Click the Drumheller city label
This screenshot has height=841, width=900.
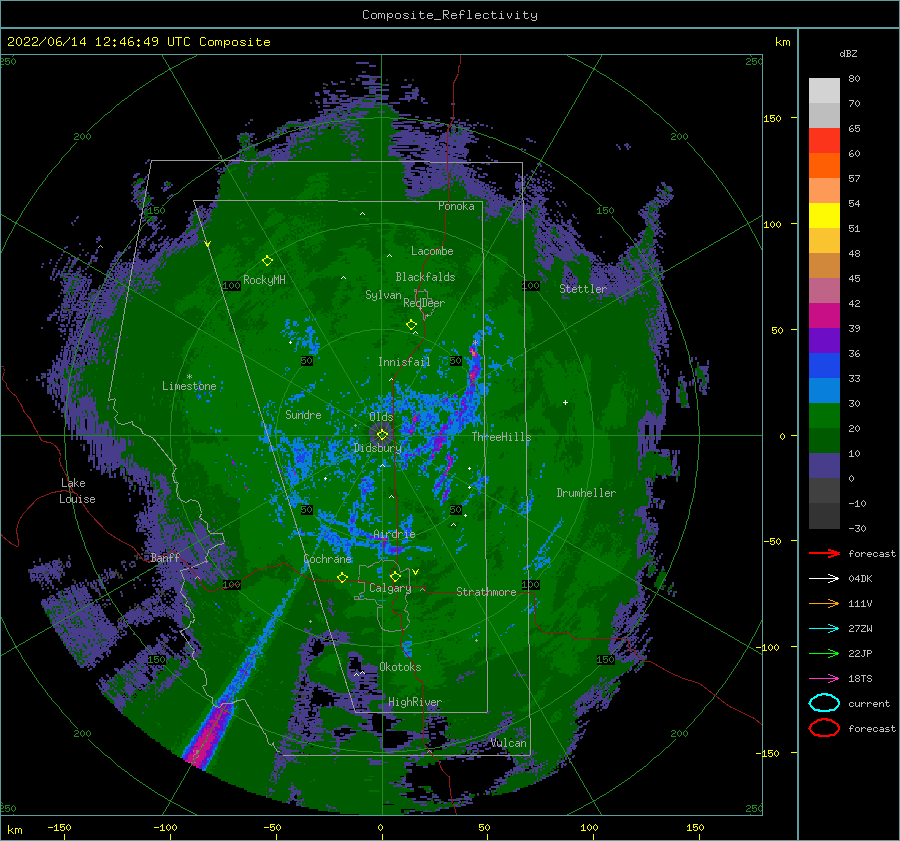tap(586, 493)
